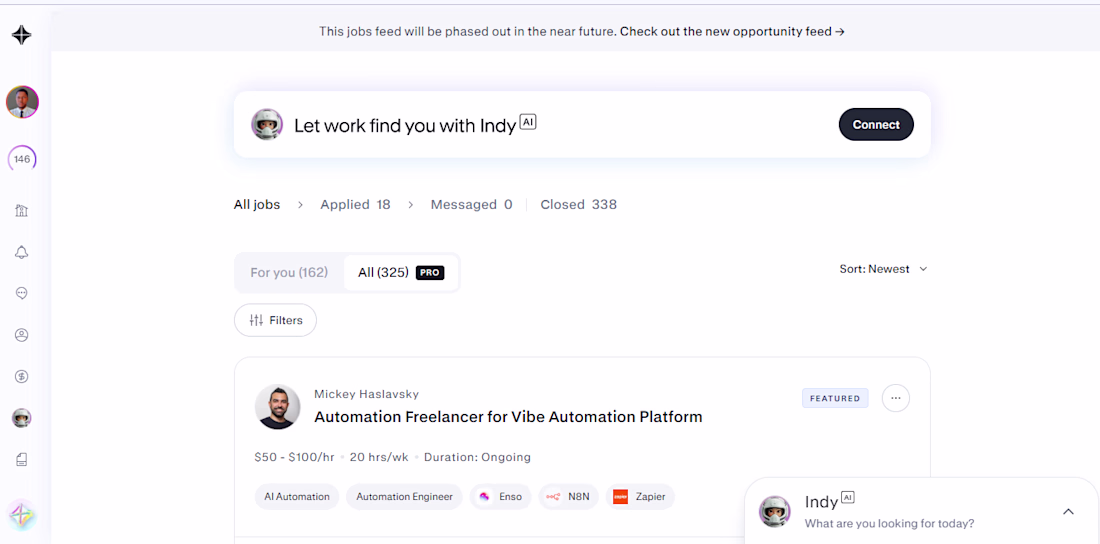This screenshot has height=544, width=1100.
Task: Click the 146 score circle indicator
Action: 22,159
